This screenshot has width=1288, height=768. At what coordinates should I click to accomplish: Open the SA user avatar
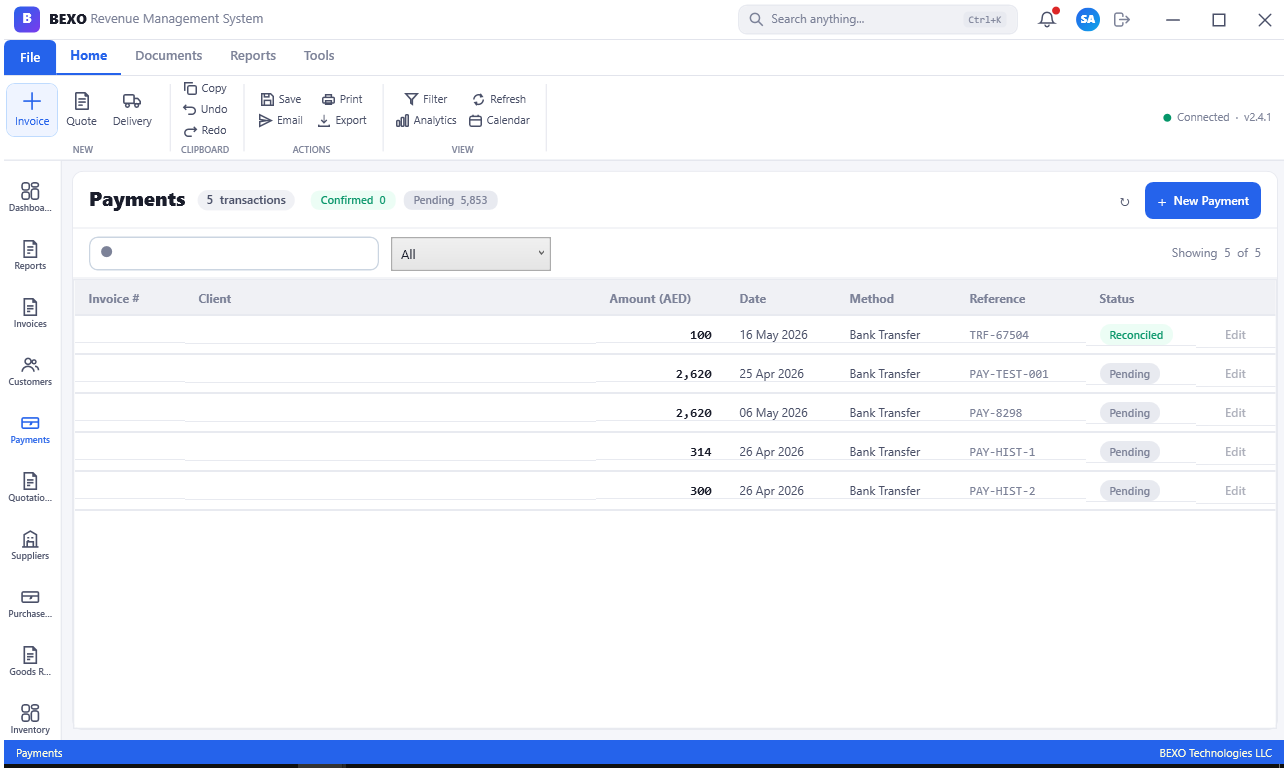tap(1088, 19)
